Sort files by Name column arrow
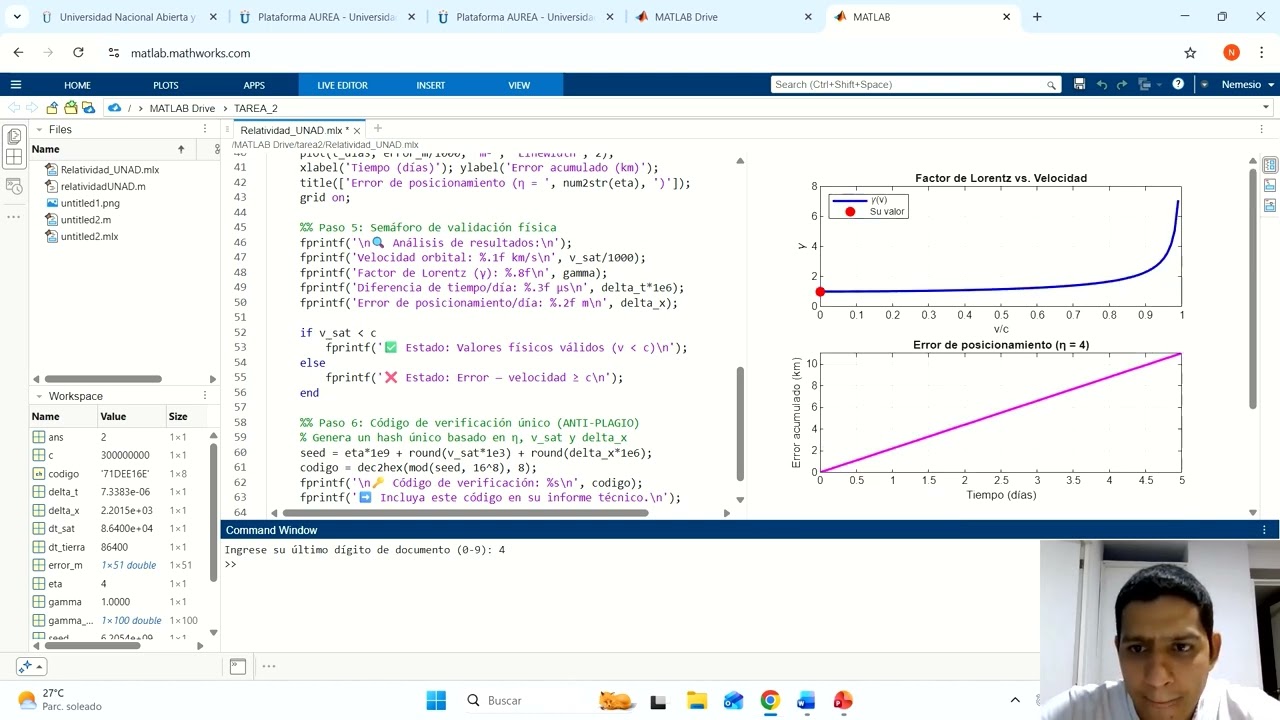The height and width of the screenshot is (720, 1280). [181, 149]
